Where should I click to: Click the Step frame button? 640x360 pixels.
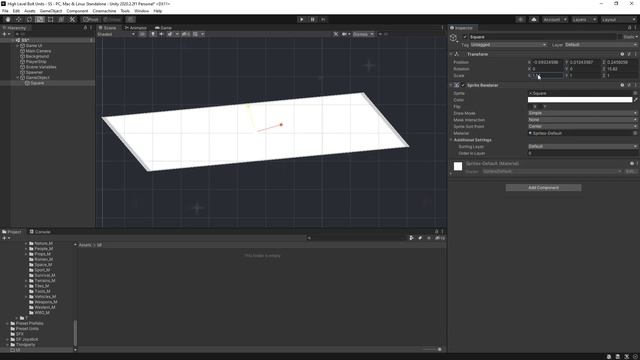click(323, 19)
